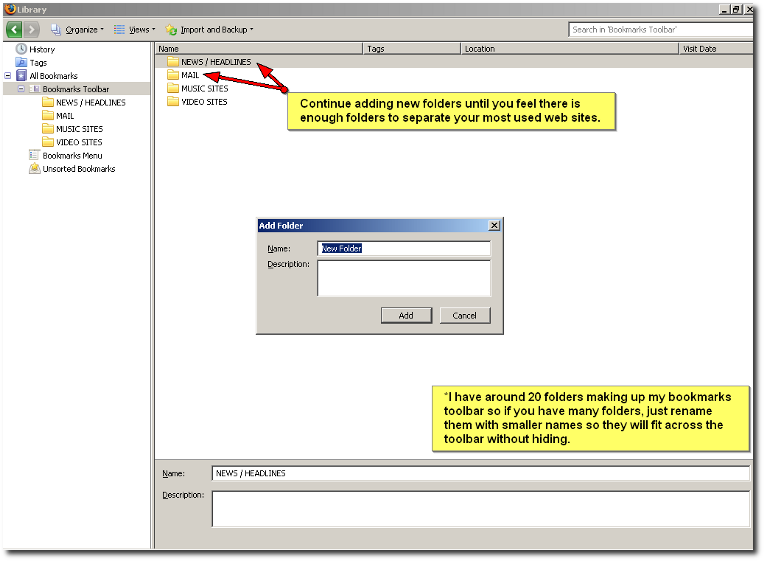
Task: Click the Search in Bookmarks Toolbar field
Action: point(660,30)
